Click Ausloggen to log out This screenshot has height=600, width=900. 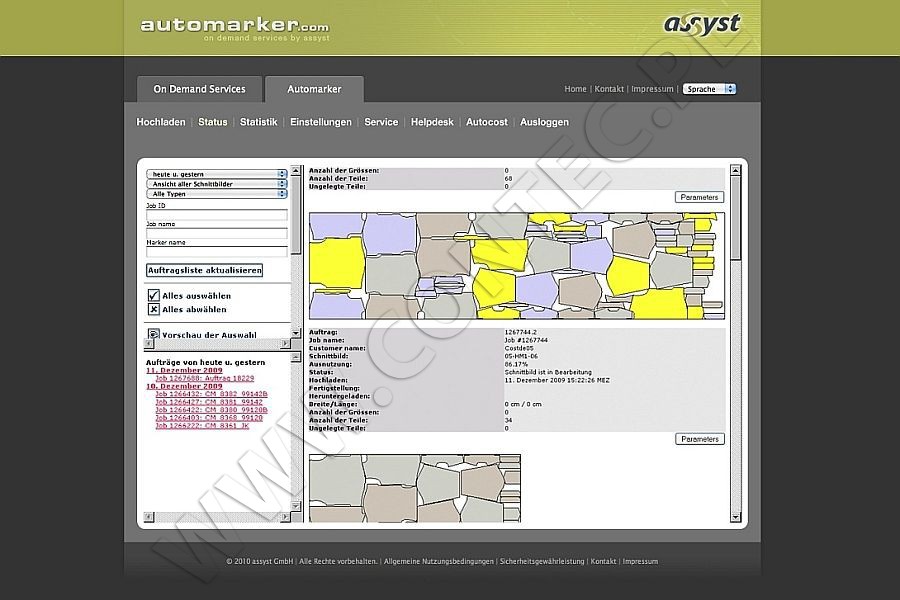click(544, 122)
